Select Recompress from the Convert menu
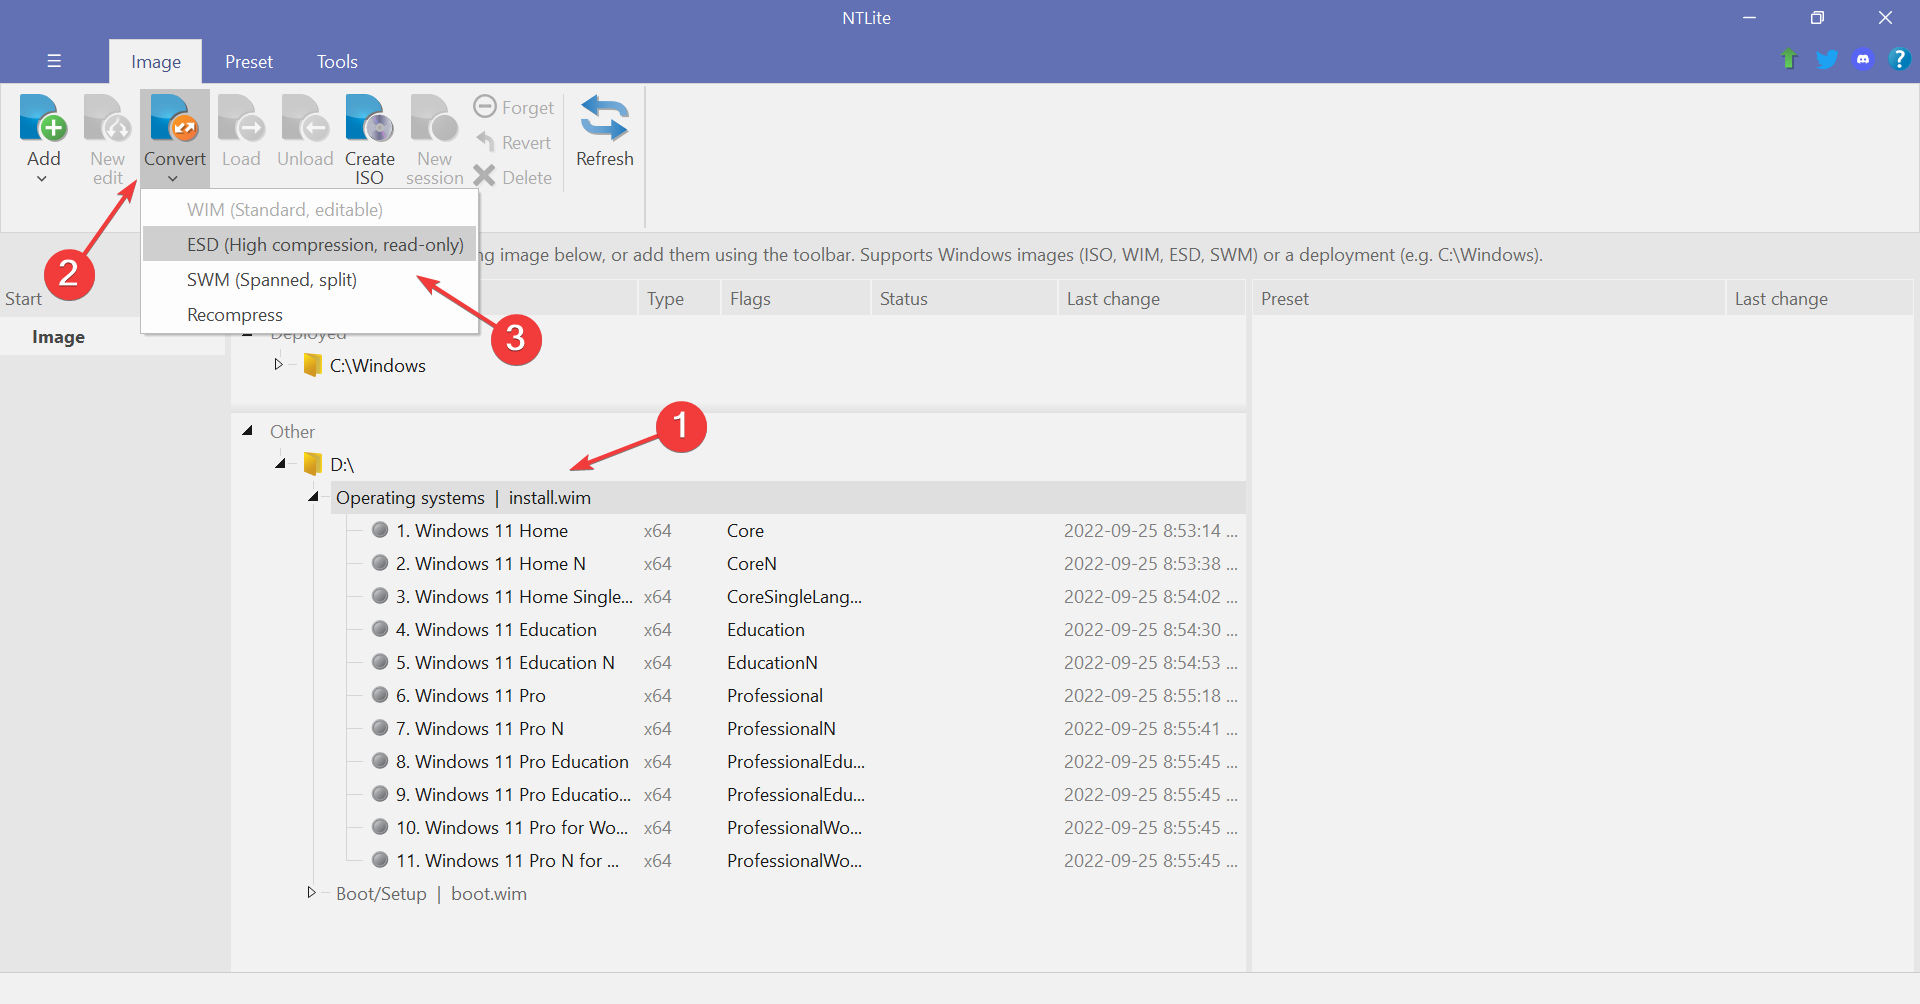This screenshot has width=1920, height=1004. pos(309,315)
